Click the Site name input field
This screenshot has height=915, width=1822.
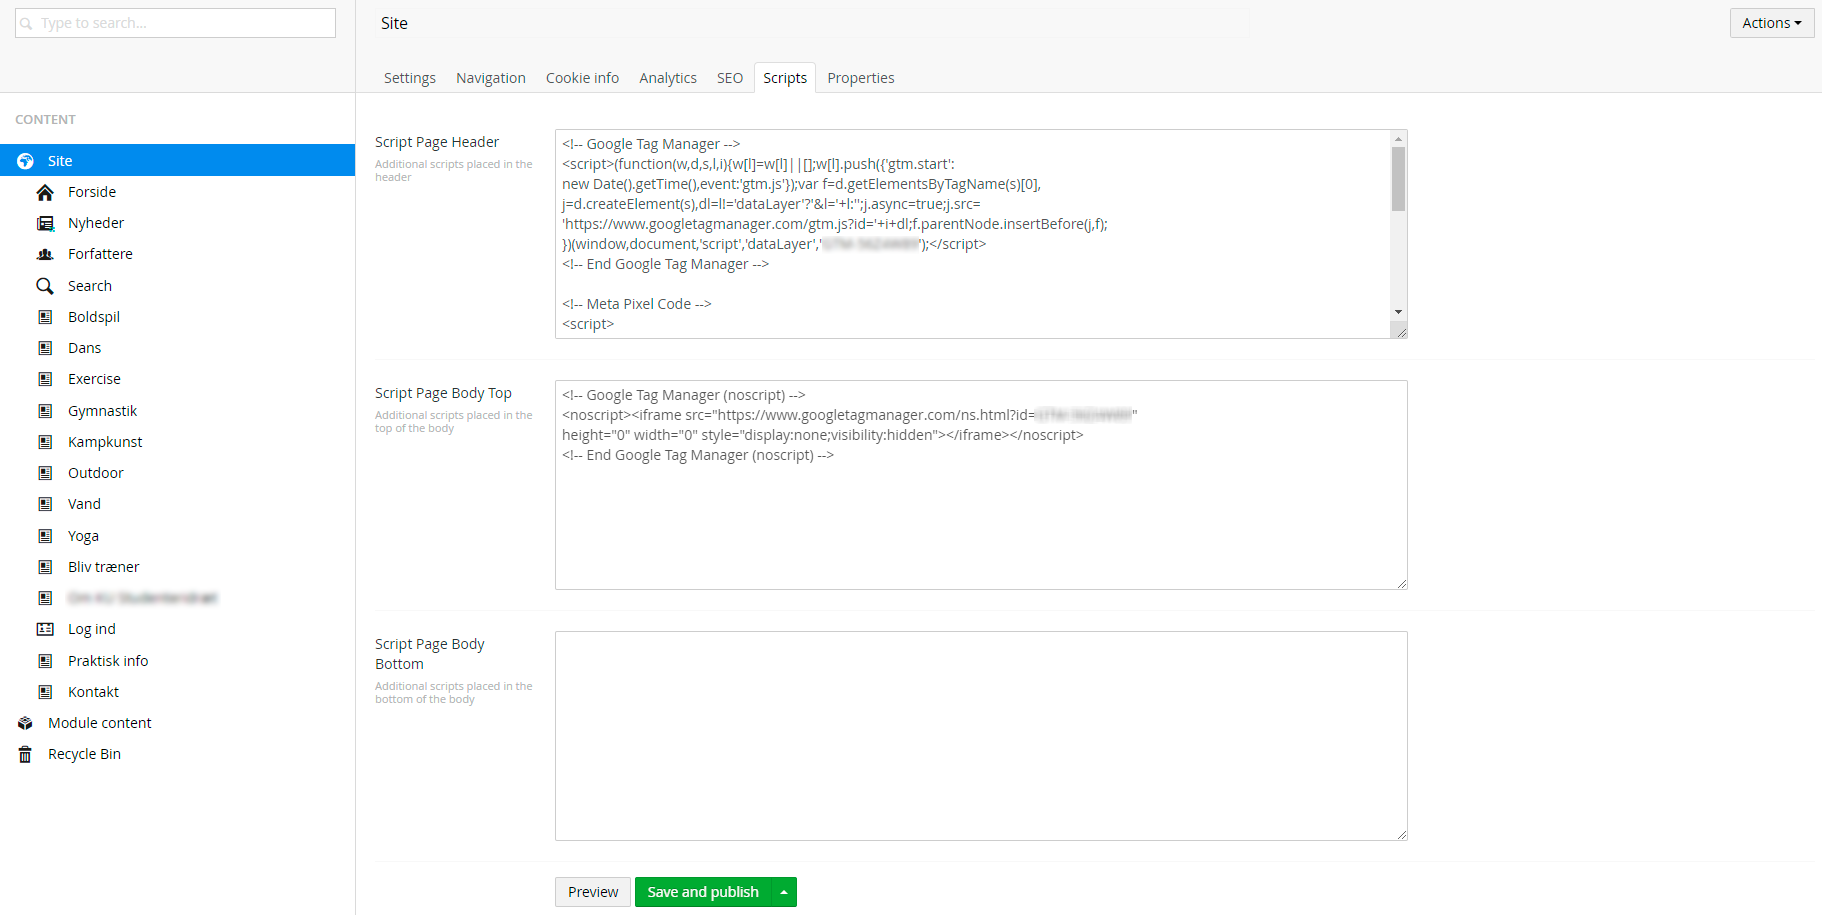813,23
